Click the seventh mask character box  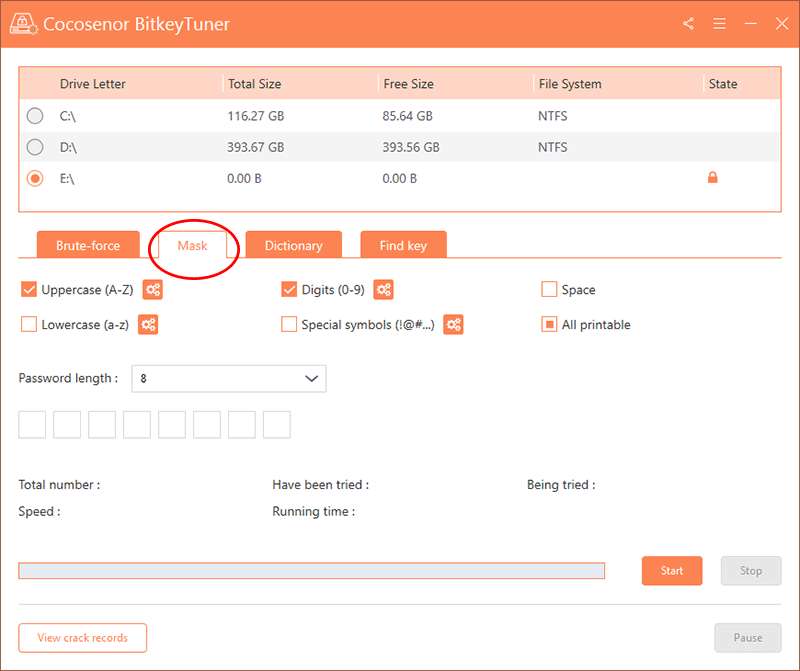(242, 425)
